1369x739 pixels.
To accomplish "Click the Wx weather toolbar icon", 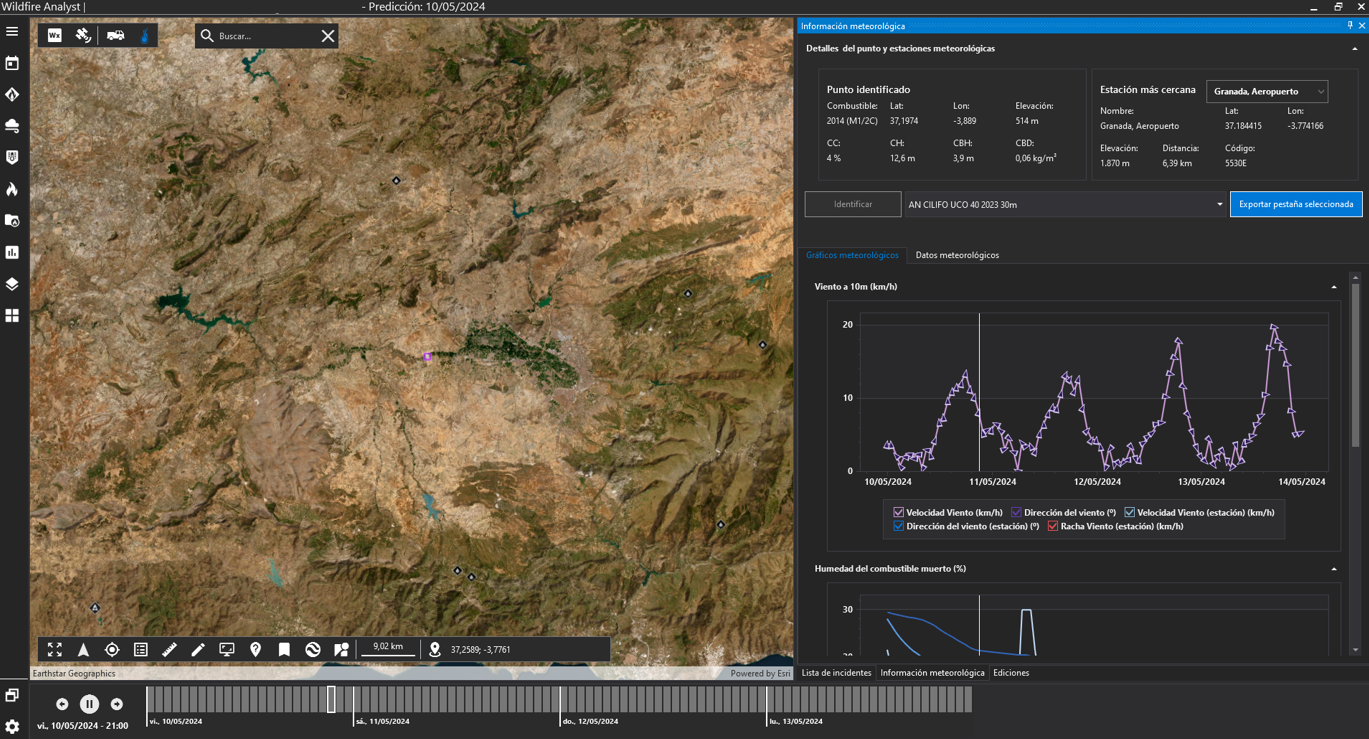I will pos(55,36).
